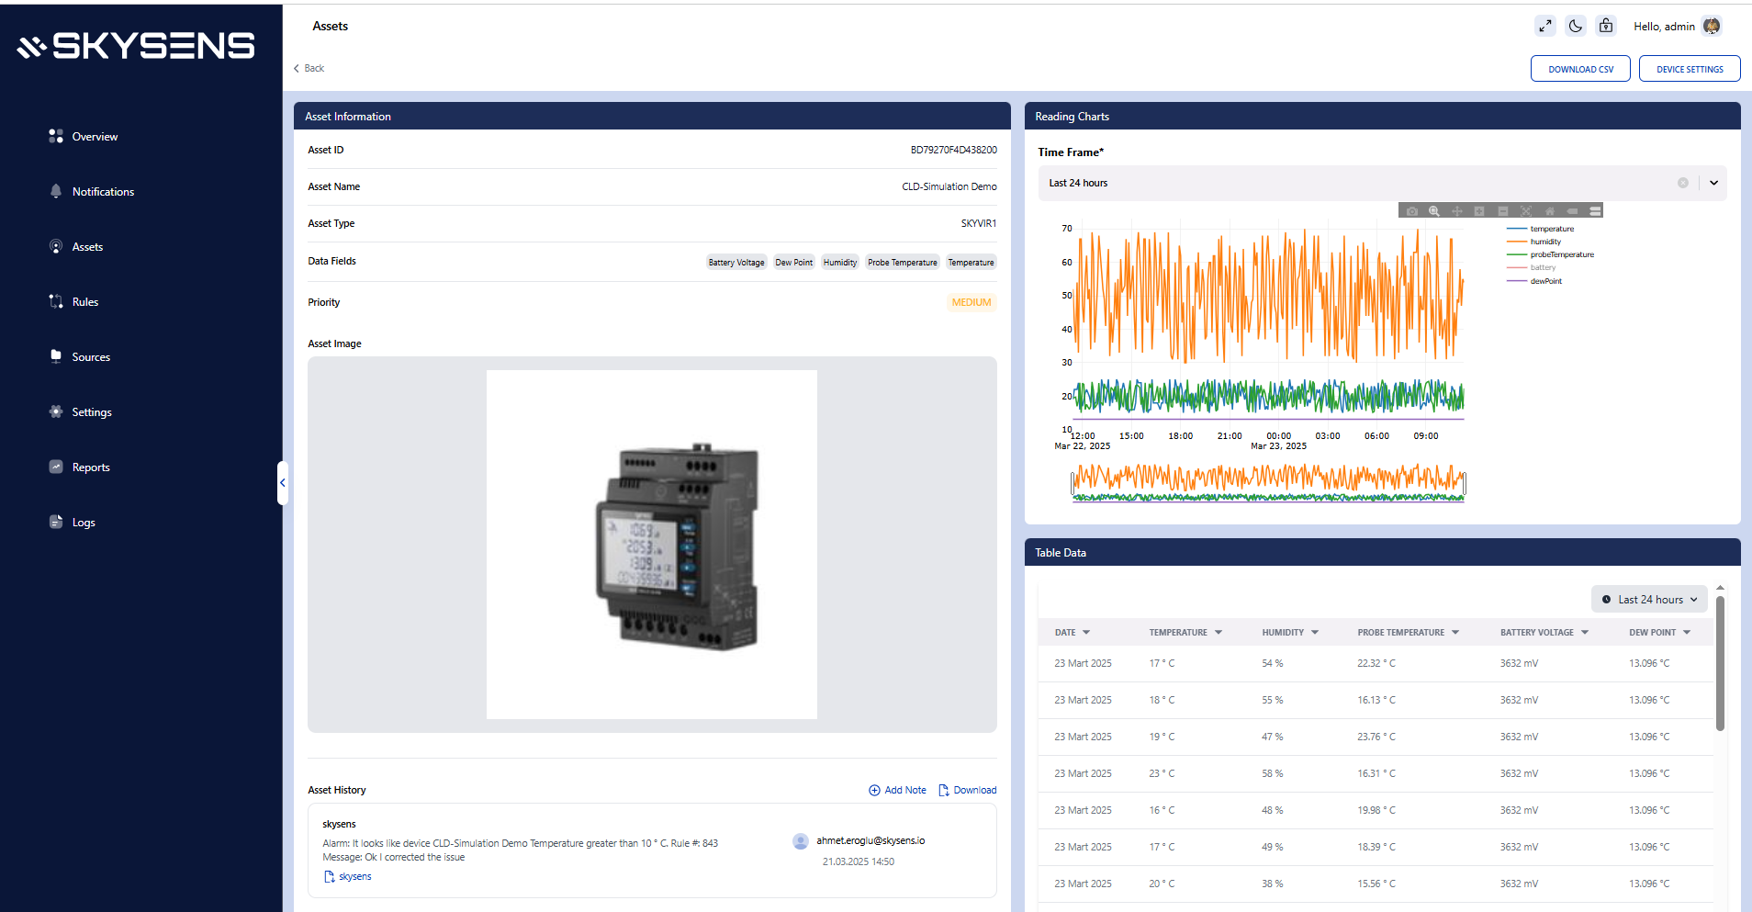Clear the Time Frame selection
The image size is (1752, 912).
click(x=1683, y=183)
